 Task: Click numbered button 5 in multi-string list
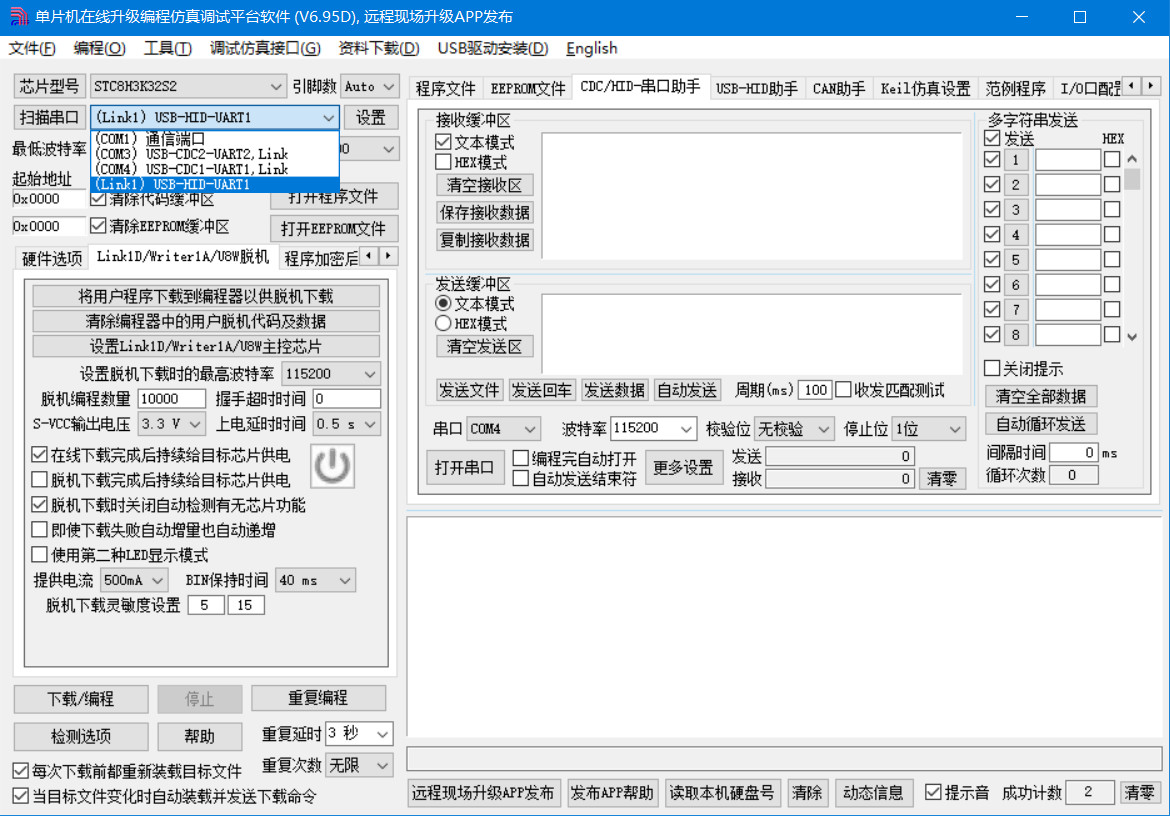[1016, 260]
